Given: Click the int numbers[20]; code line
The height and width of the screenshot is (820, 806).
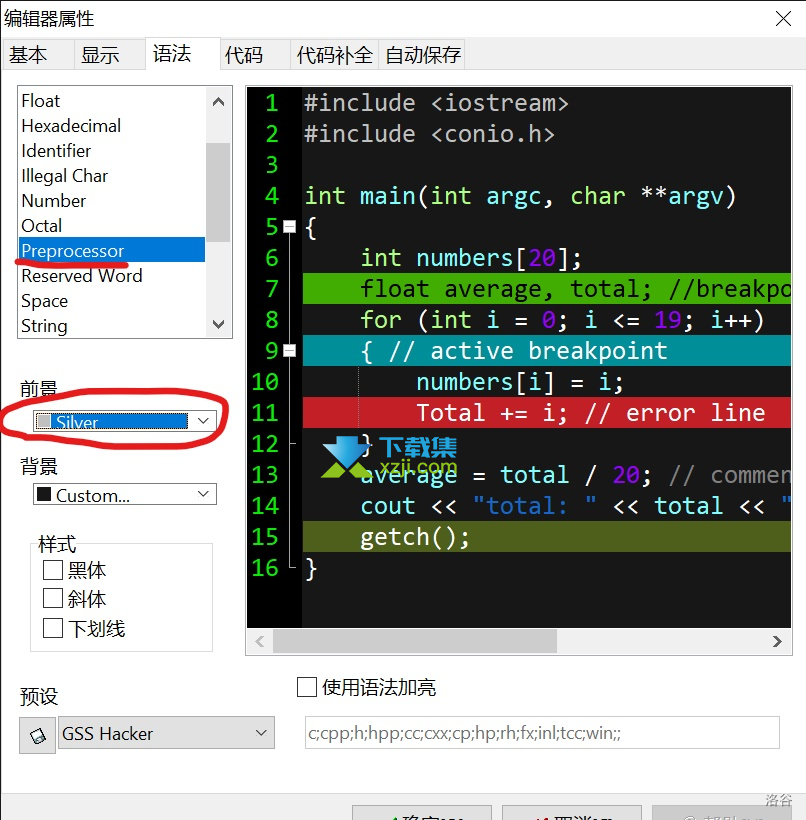Looking at the screenshot, I should (x=471, y=258).
